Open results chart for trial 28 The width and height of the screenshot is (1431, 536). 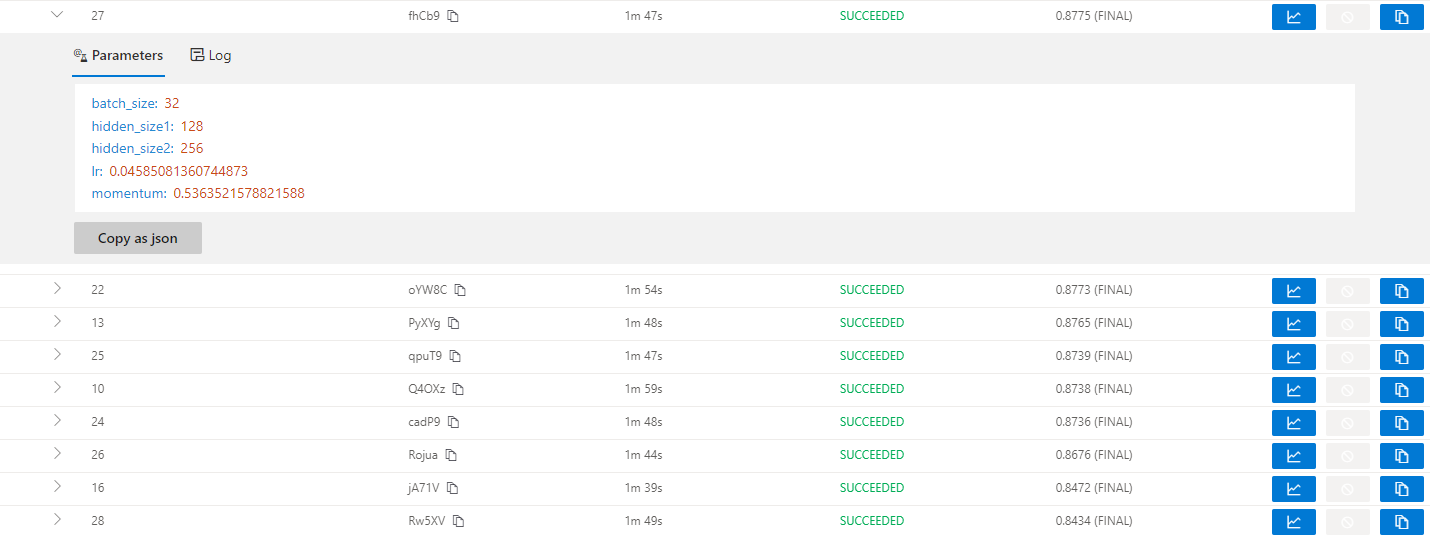pyautogui.click(x=1293, y=522)
